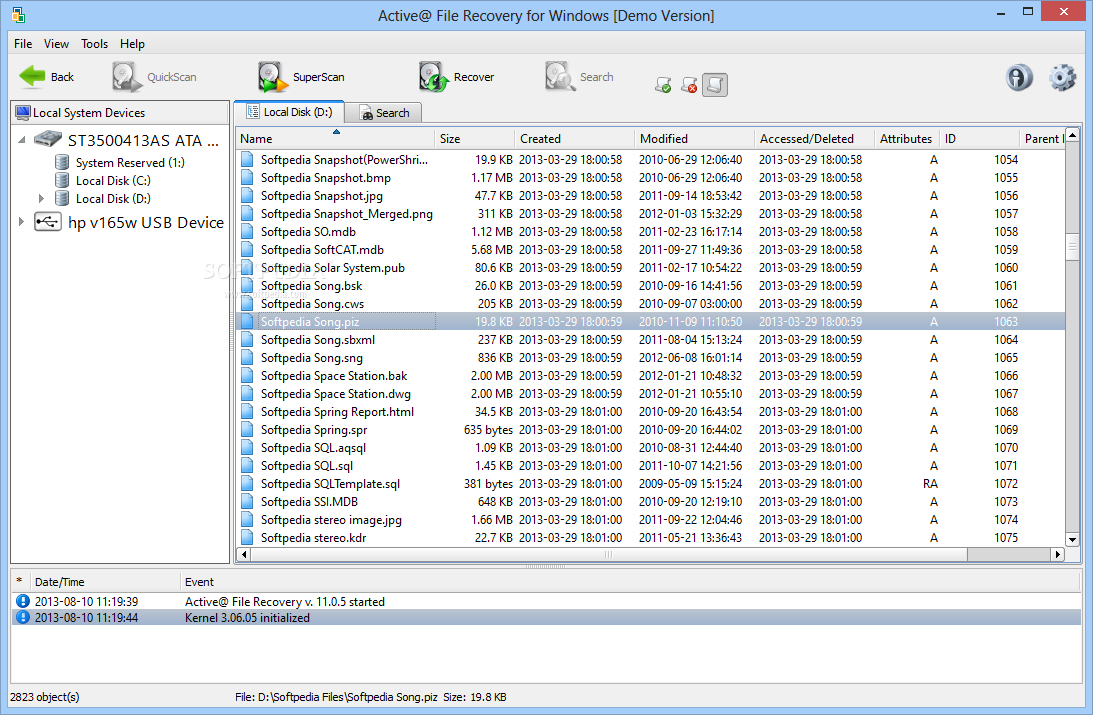1093x715 pixels.
Task: Sort by the Modified column header
Action: click(x=694, y=139)
